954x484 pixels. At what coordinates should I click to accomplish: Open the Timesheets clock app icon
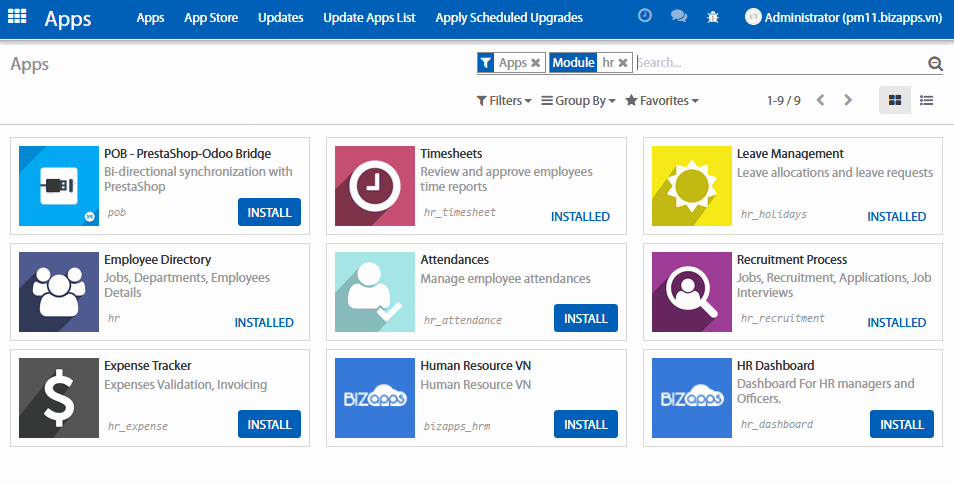pyautogui.click(x=374, y=186)
